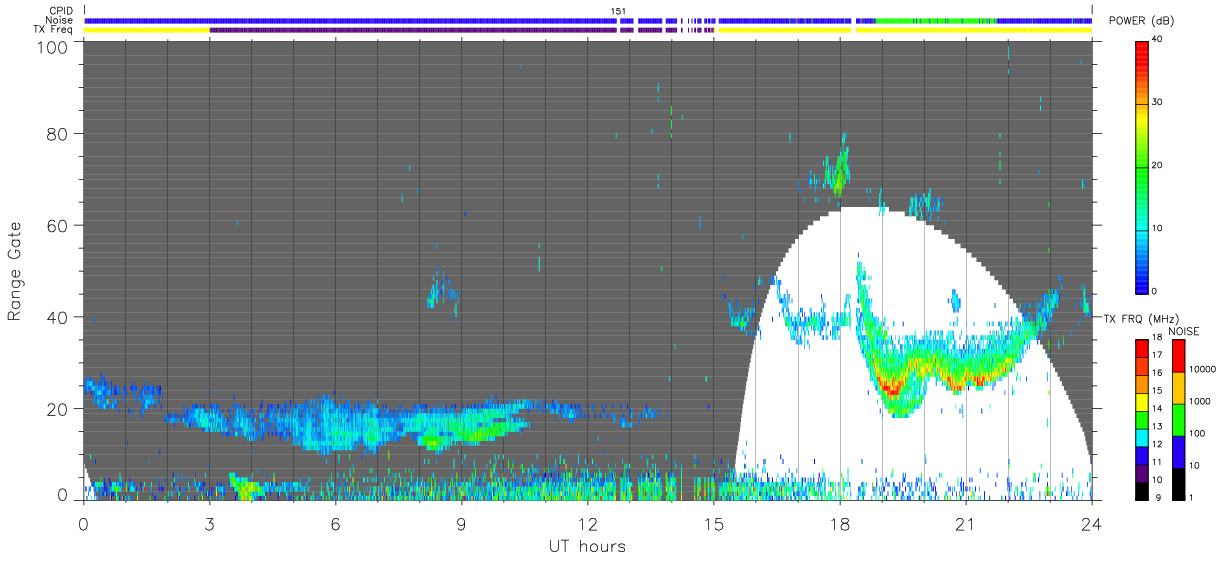
Task: Select the 40 tick on the range gate axis
Action: click(x=57, y=317)
